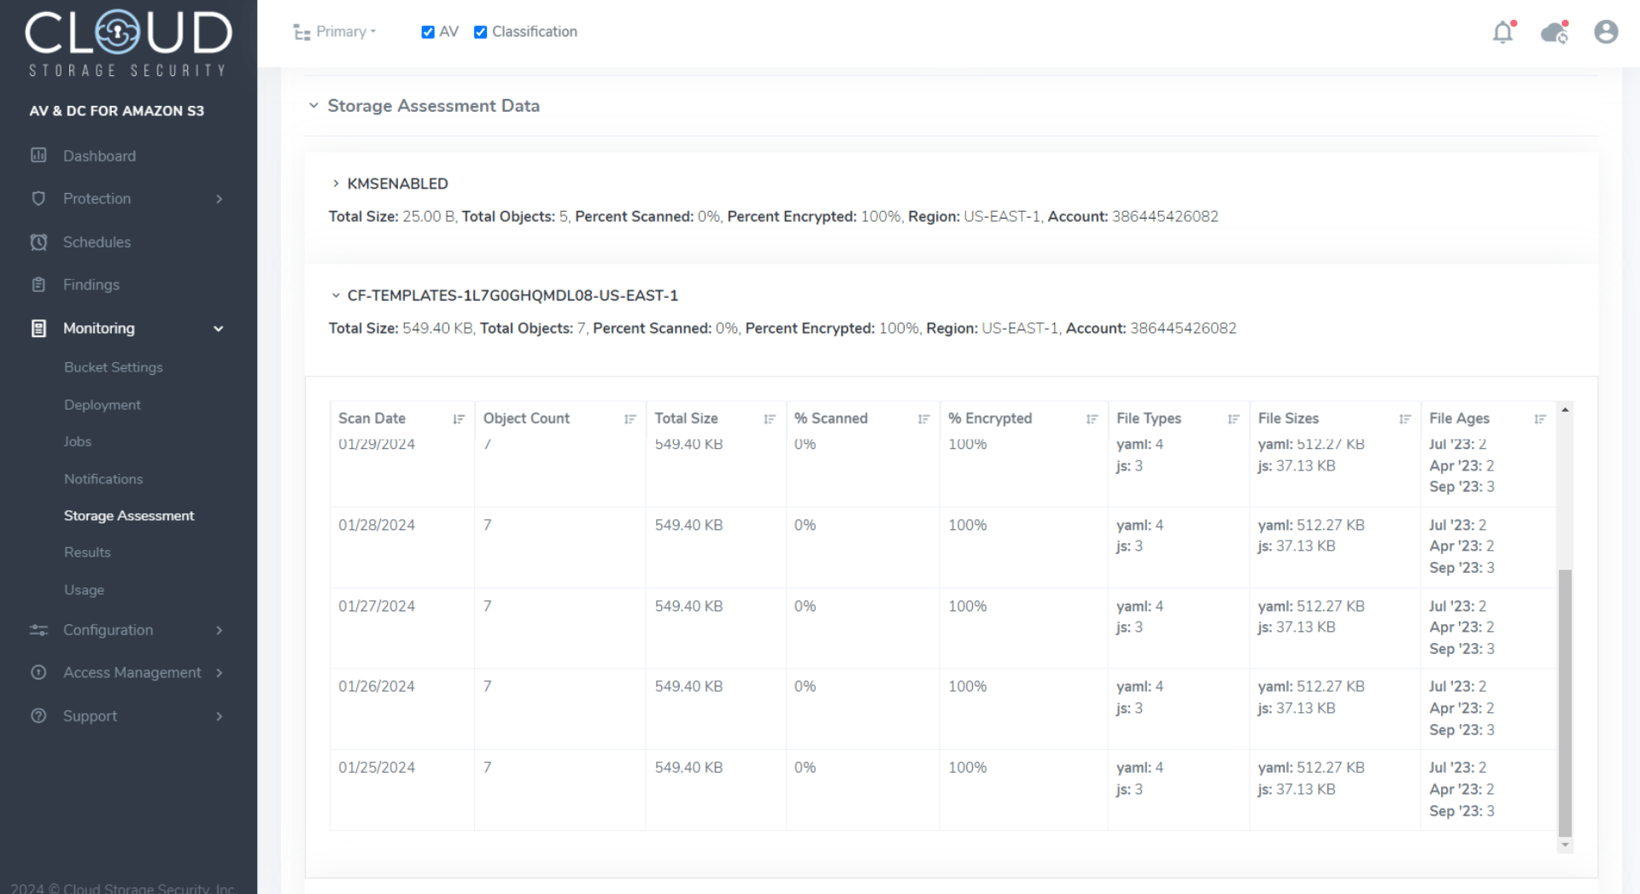Open Findings page
This screenshot has width=1640, height=894.
point(91,285)
